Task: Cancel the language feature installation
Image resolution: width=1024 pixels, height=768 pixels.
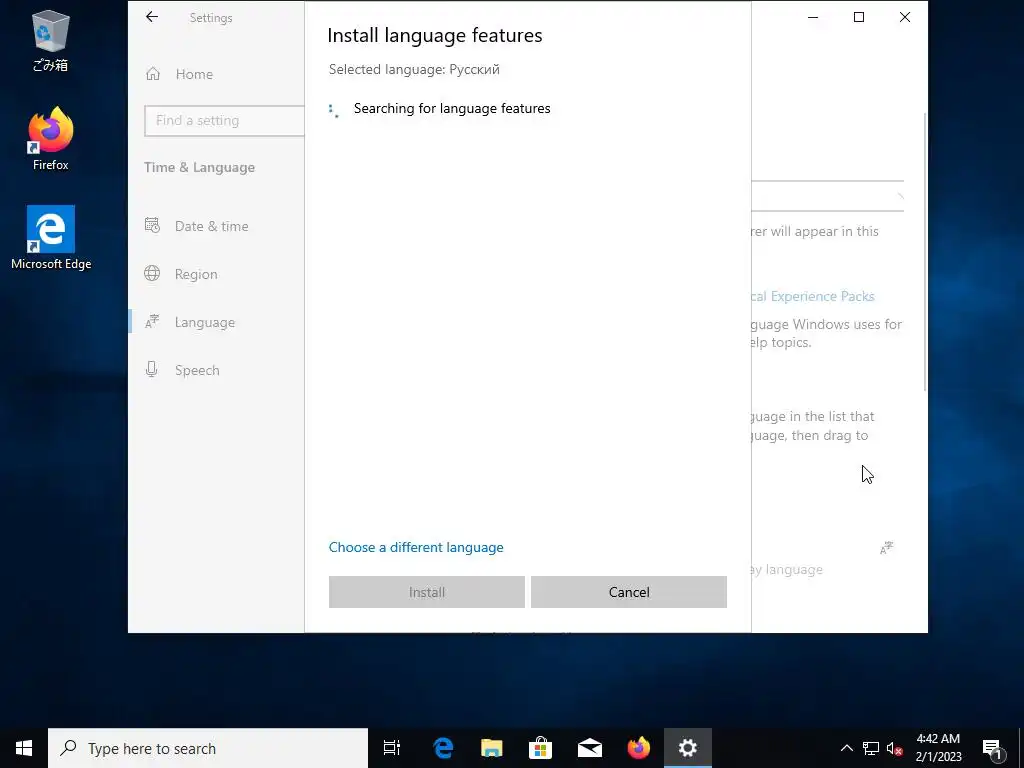Action: point(629,592)
